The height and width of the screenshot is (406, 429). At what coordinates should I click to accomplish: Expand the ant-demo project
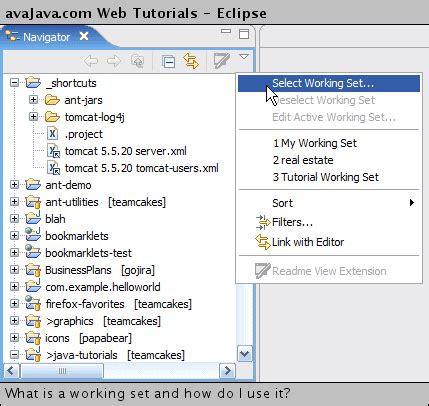pos(14,184)
